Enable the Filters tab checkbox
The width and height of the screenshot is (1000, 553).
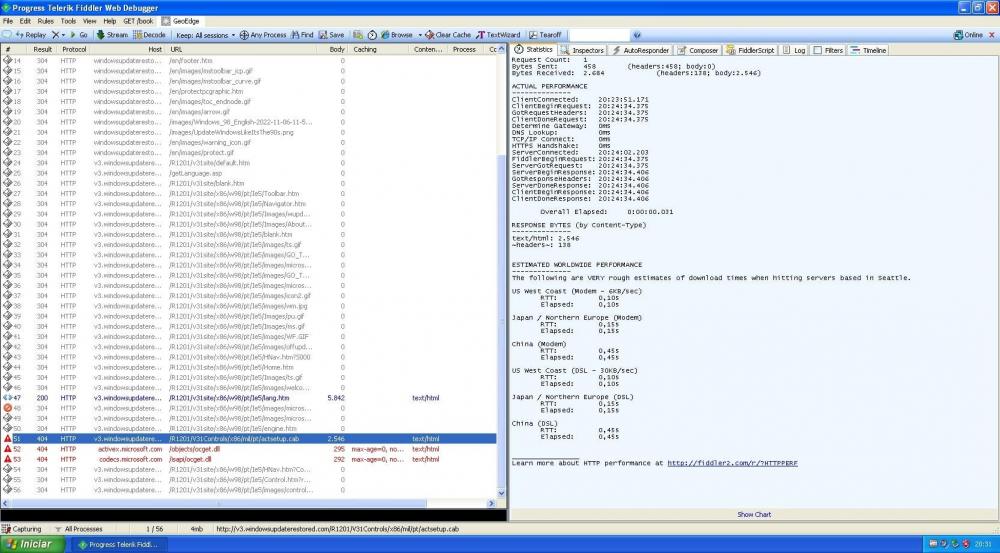[x=817, y=50]
